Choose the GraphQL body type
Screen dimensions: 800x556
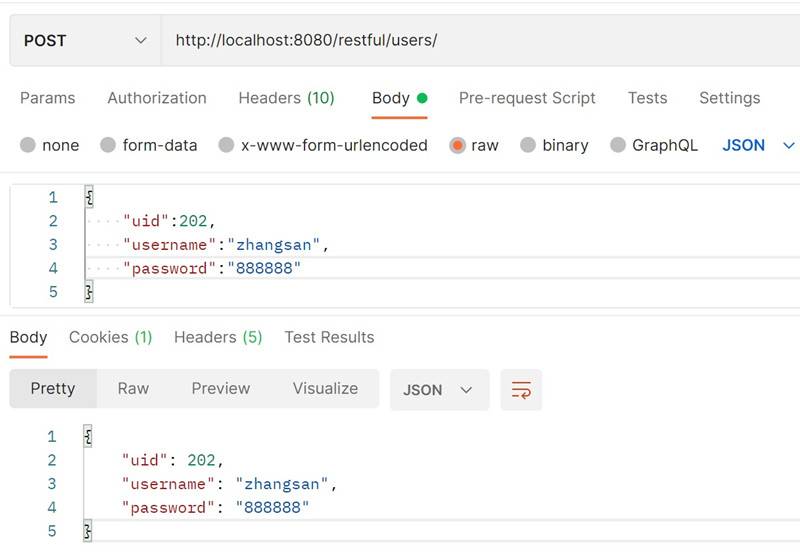(618, 145)
